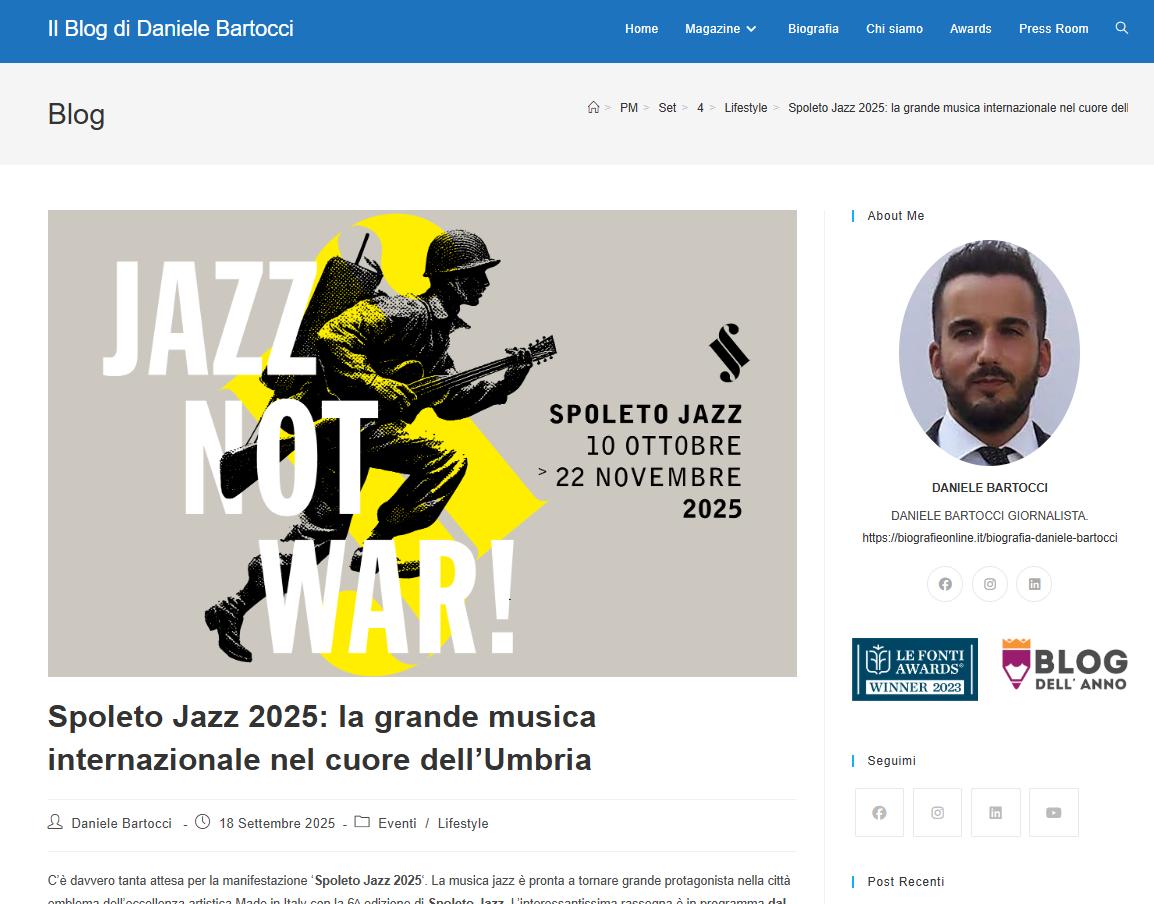Go to Home in the navigation
This screenshot has width=1154, height=904.
[642, 29]
